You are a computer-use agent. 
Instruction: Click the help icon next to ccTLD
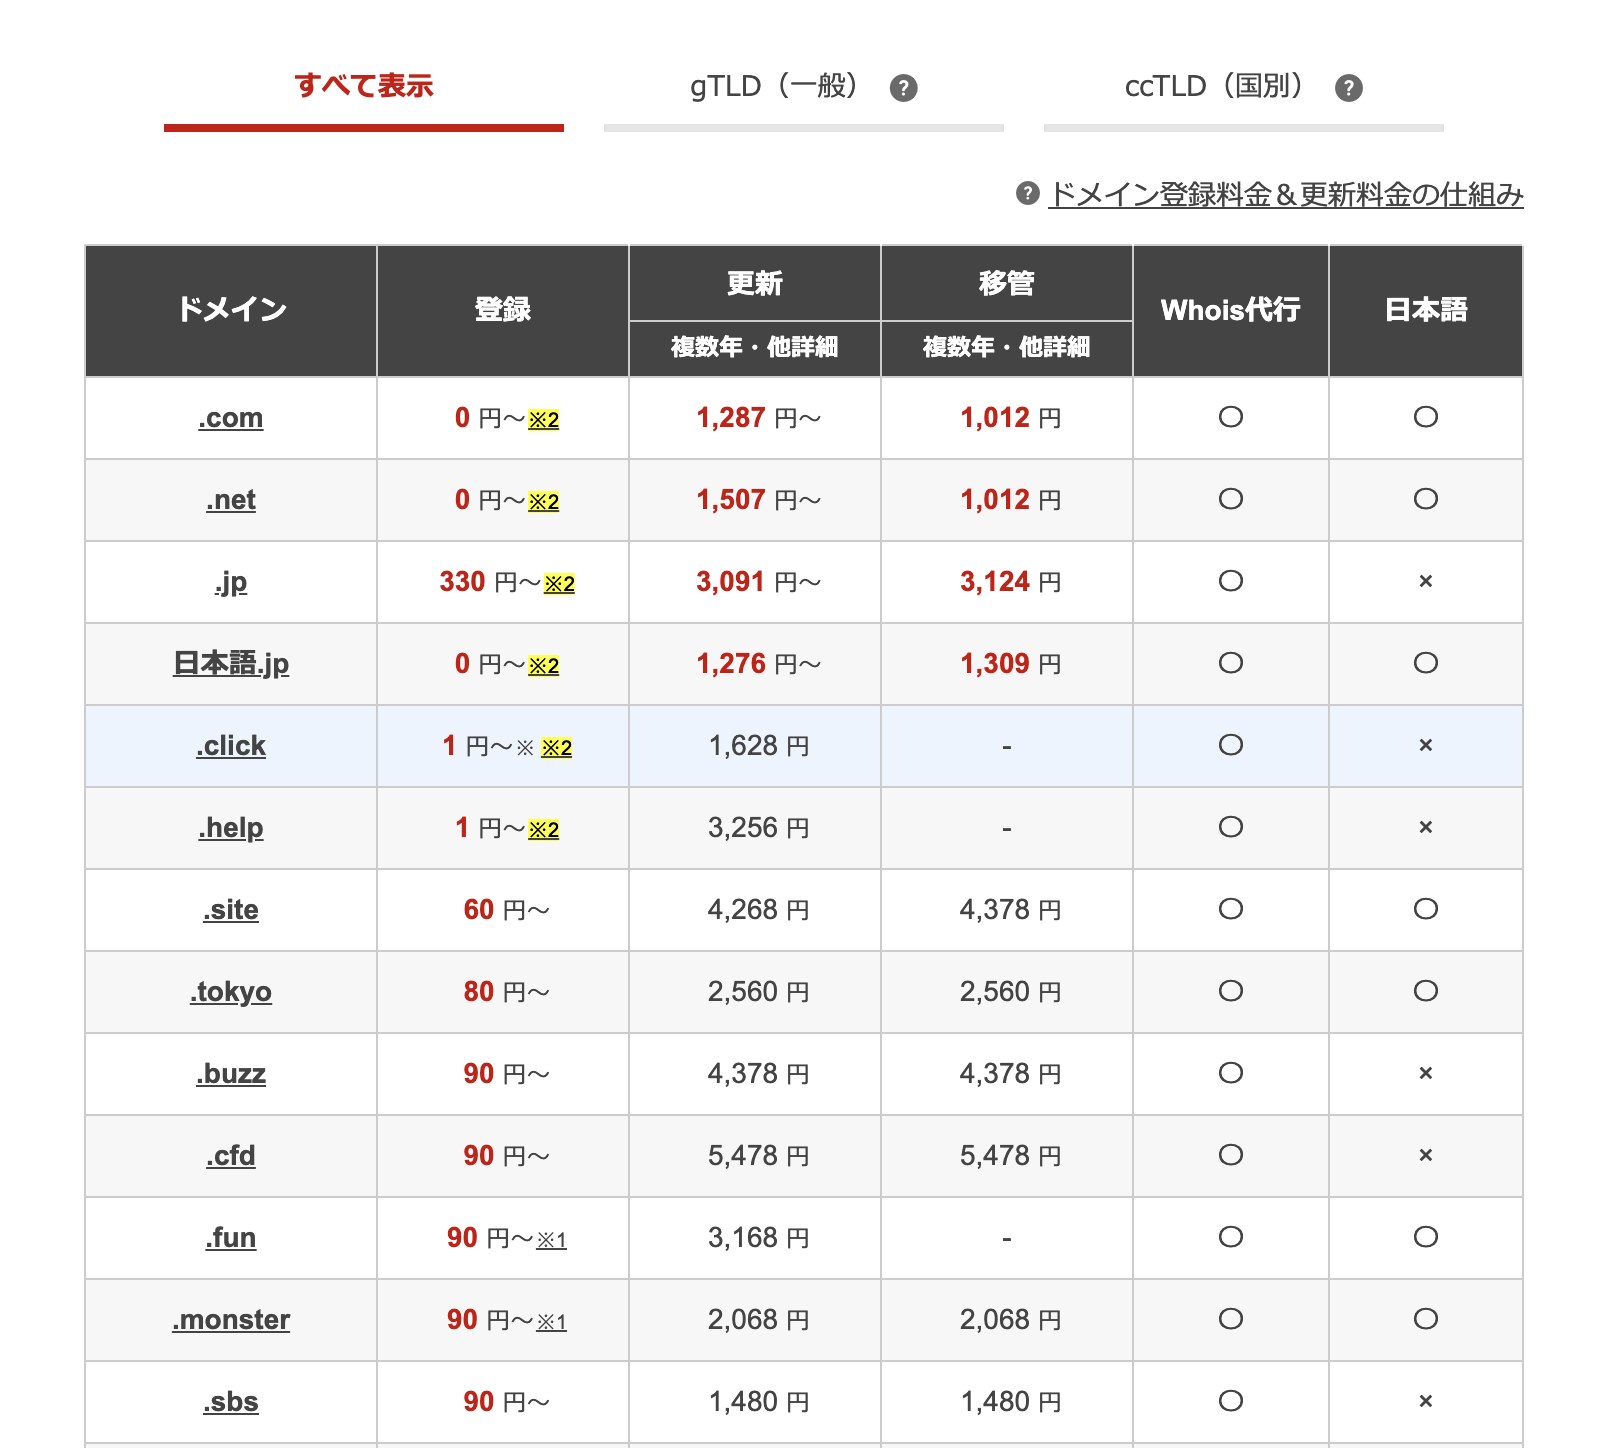(x=1349, y=88)
